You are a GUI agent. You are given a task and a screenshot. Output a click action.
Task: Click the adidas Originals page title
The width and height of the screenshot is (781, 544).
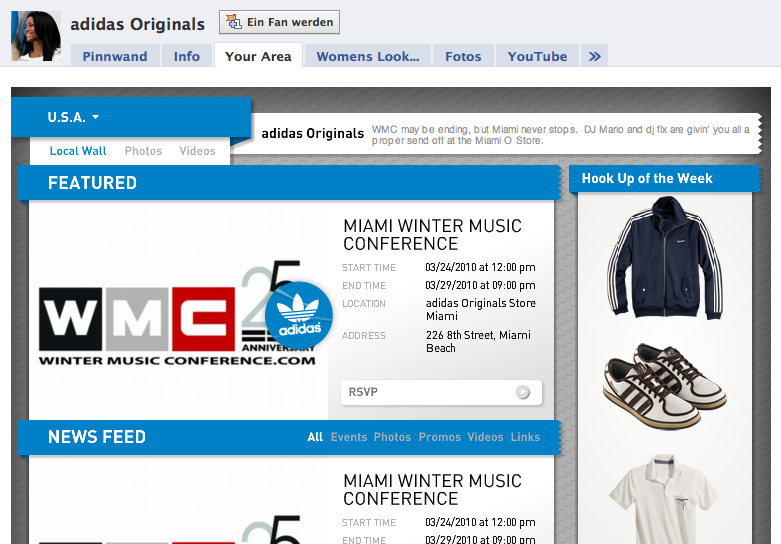137,24
